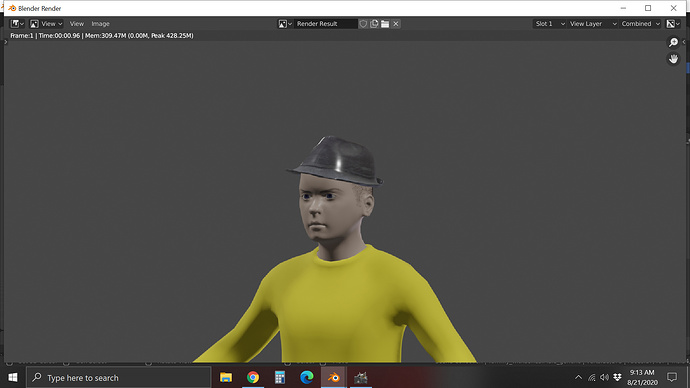Viewport: 690px width, 388px height.
Task: Open Google Chrome from taskbar
Action: tap(253, 377)
